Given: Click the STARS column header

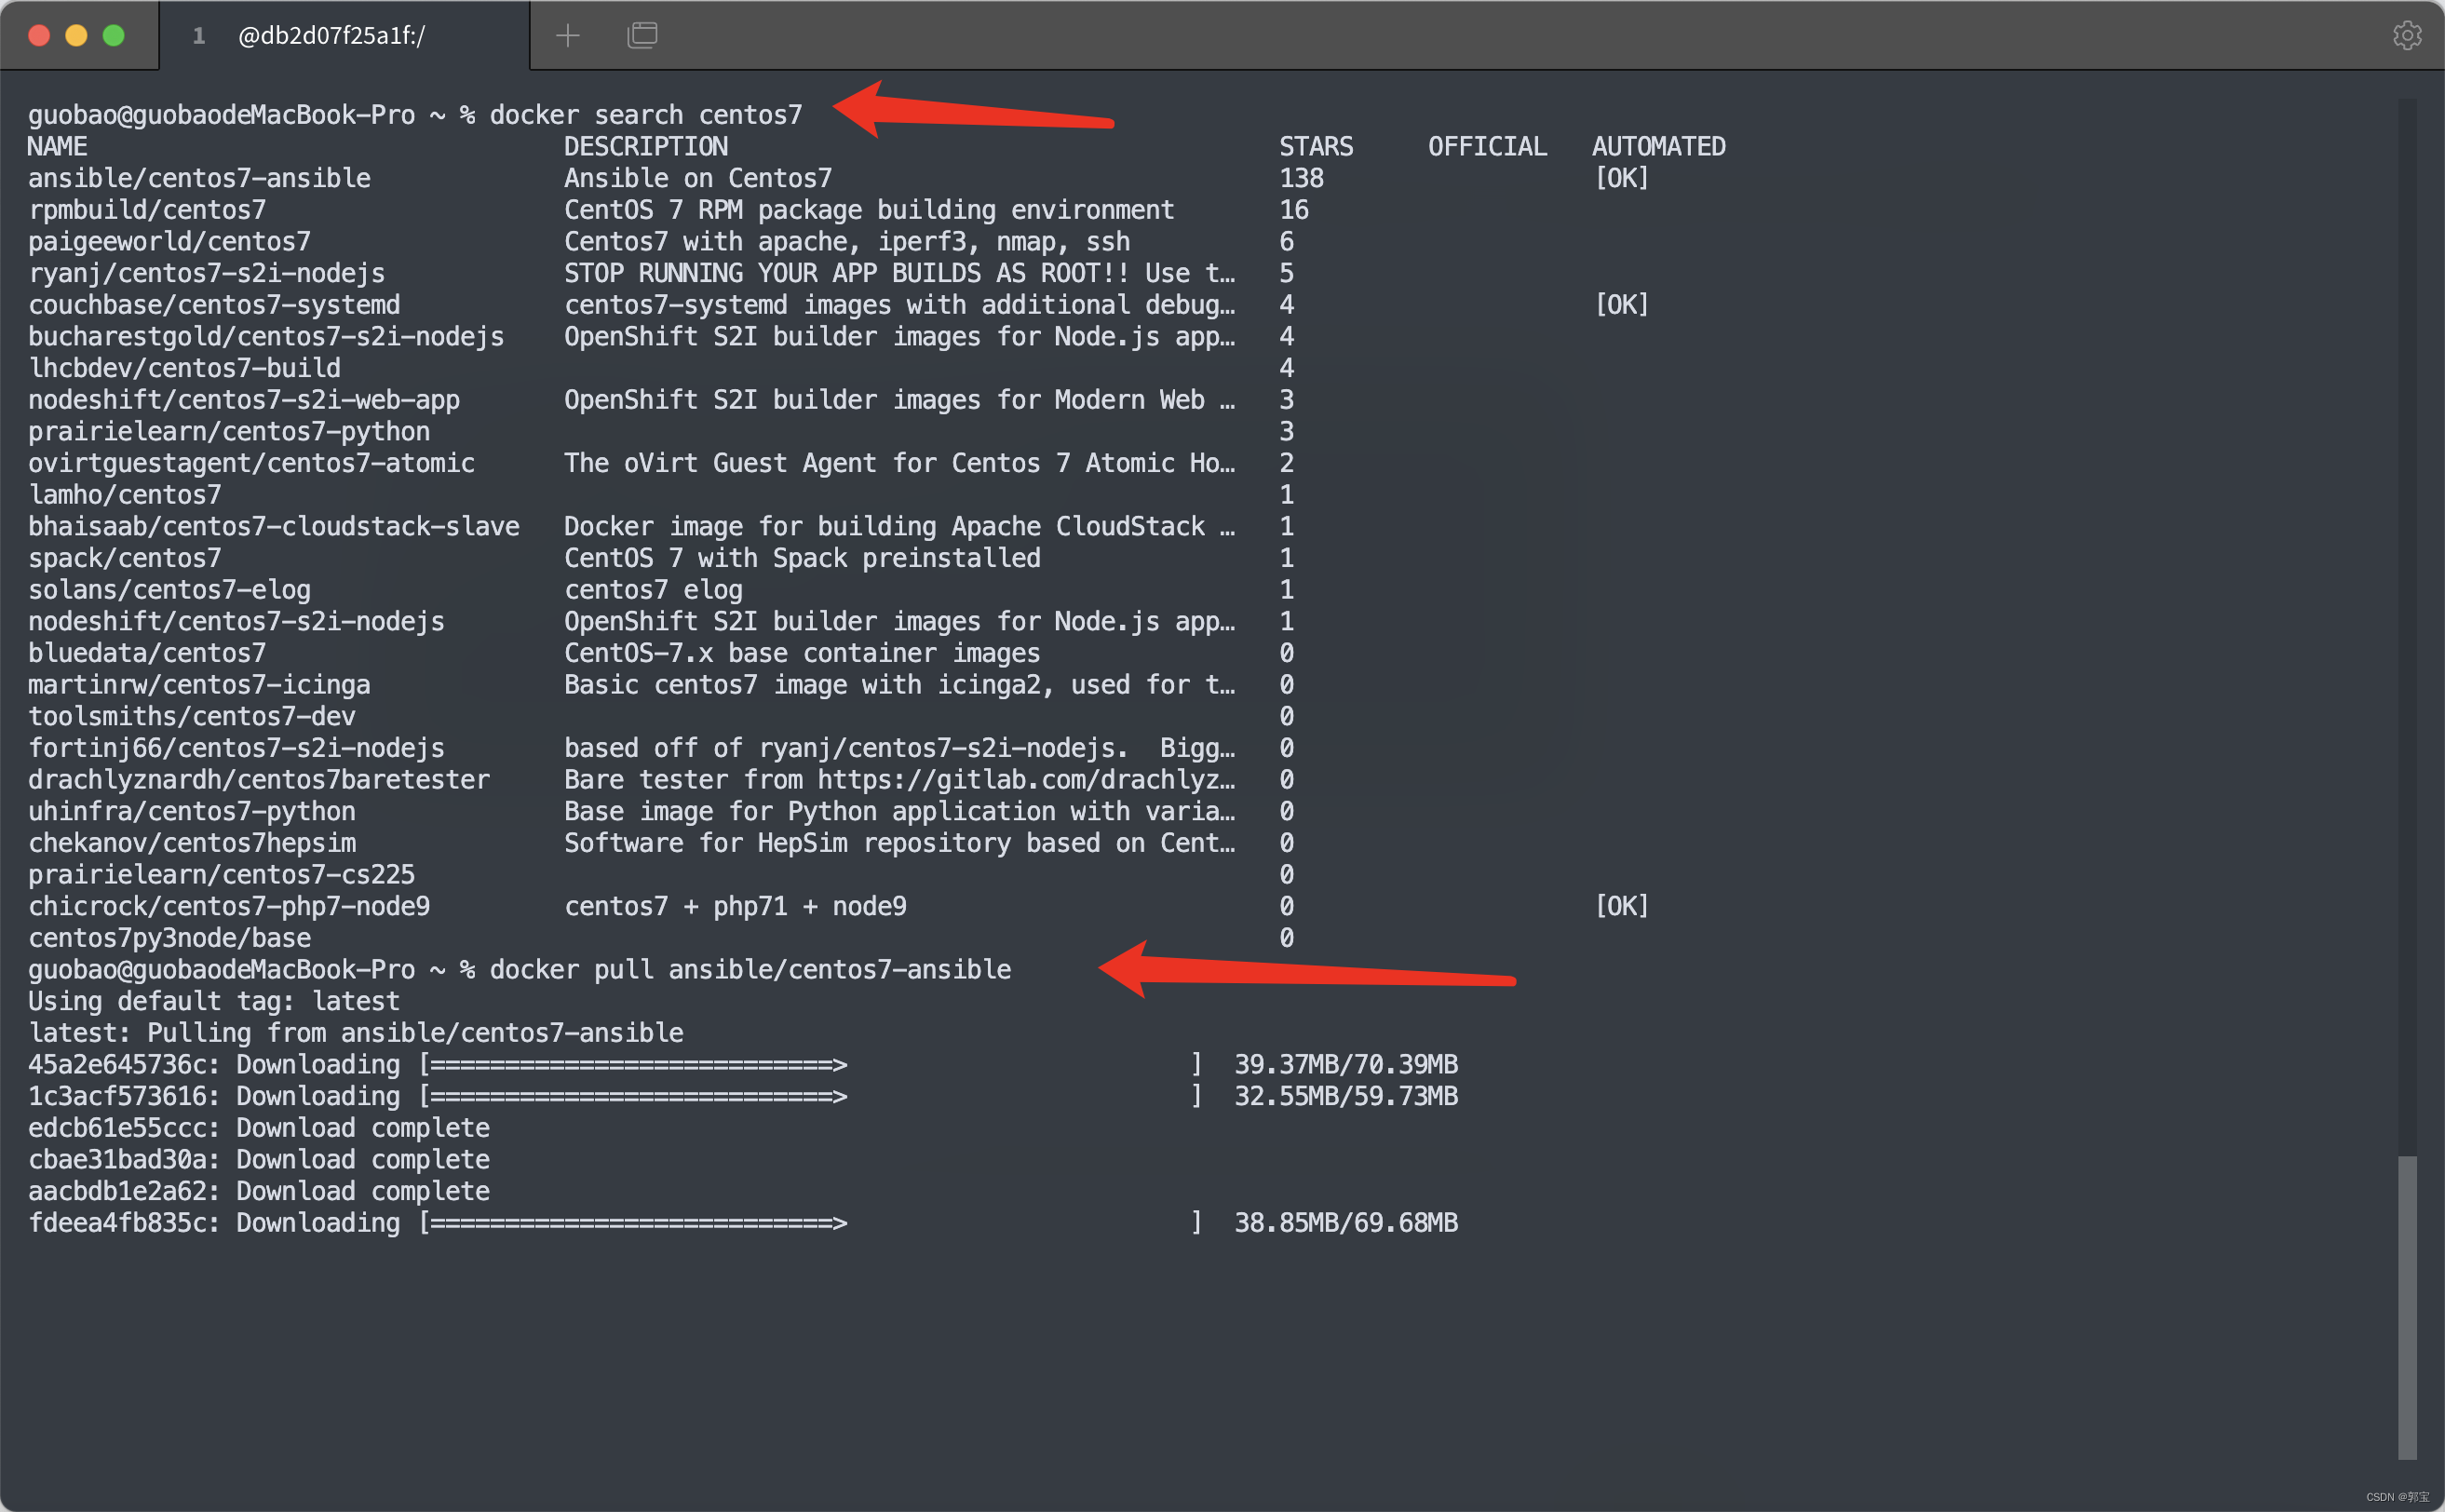Looking at the screenshot, I should click(x=1316, y=145).
